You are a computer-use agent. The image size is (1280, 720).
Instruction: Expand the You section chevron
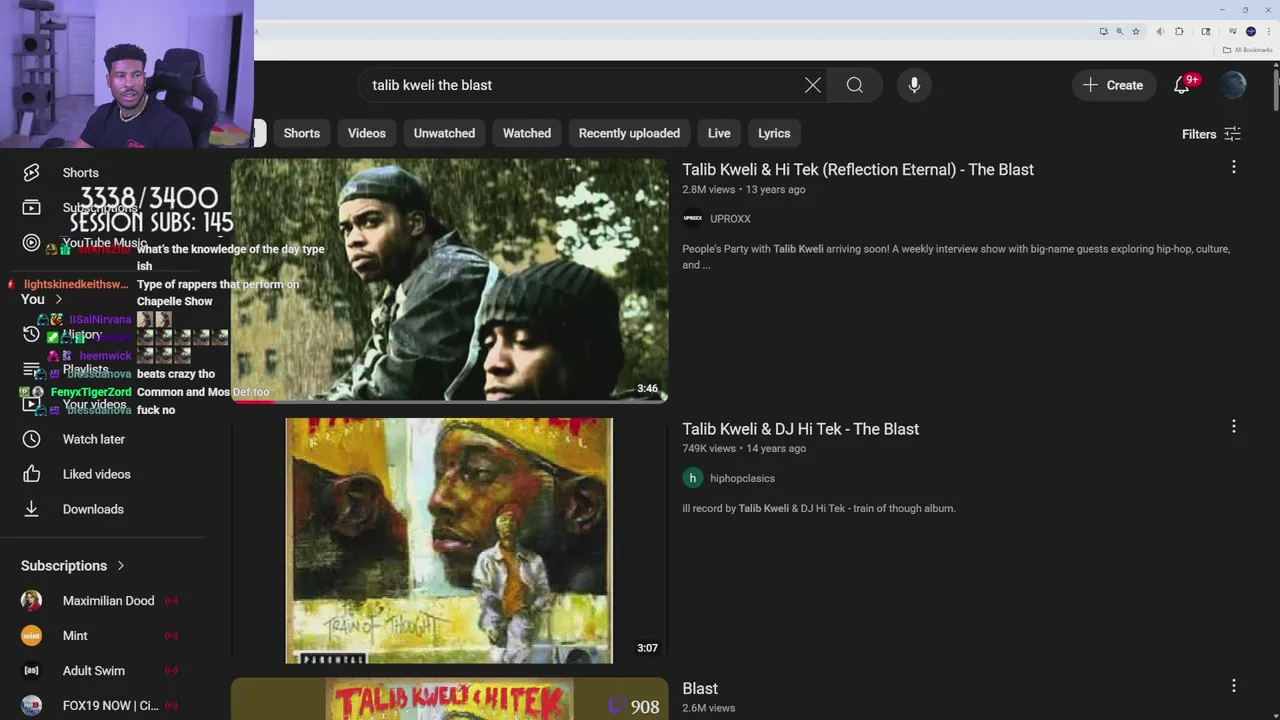(x=59, y=299)
